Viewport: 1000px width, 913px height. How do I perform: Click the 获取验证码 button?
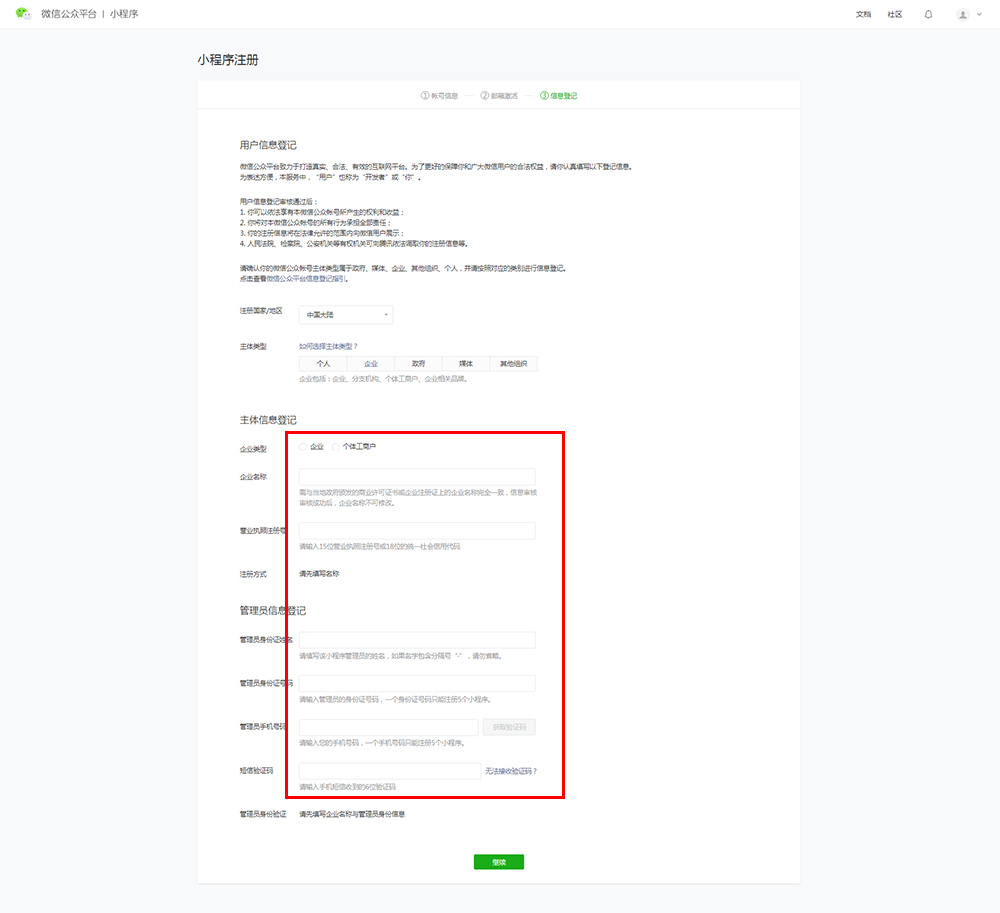coord(509,728)
